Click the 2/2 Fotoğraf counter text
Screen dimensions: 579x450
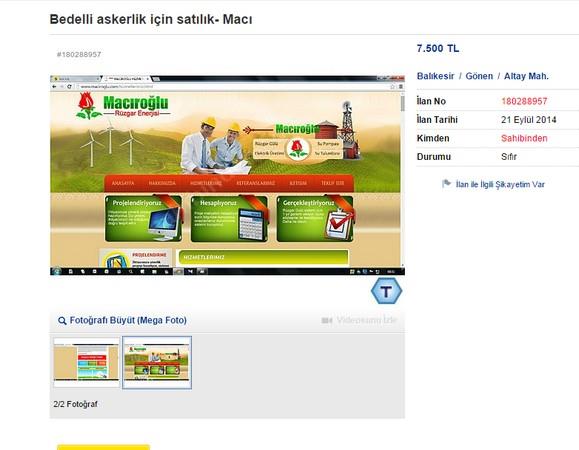[x=75, y=404]
